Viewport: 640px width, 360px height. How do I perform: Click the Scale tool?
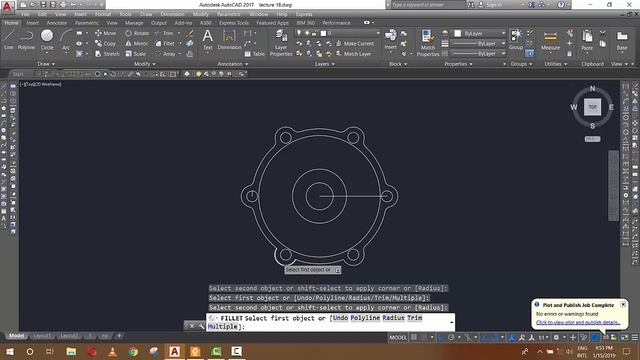136,53
